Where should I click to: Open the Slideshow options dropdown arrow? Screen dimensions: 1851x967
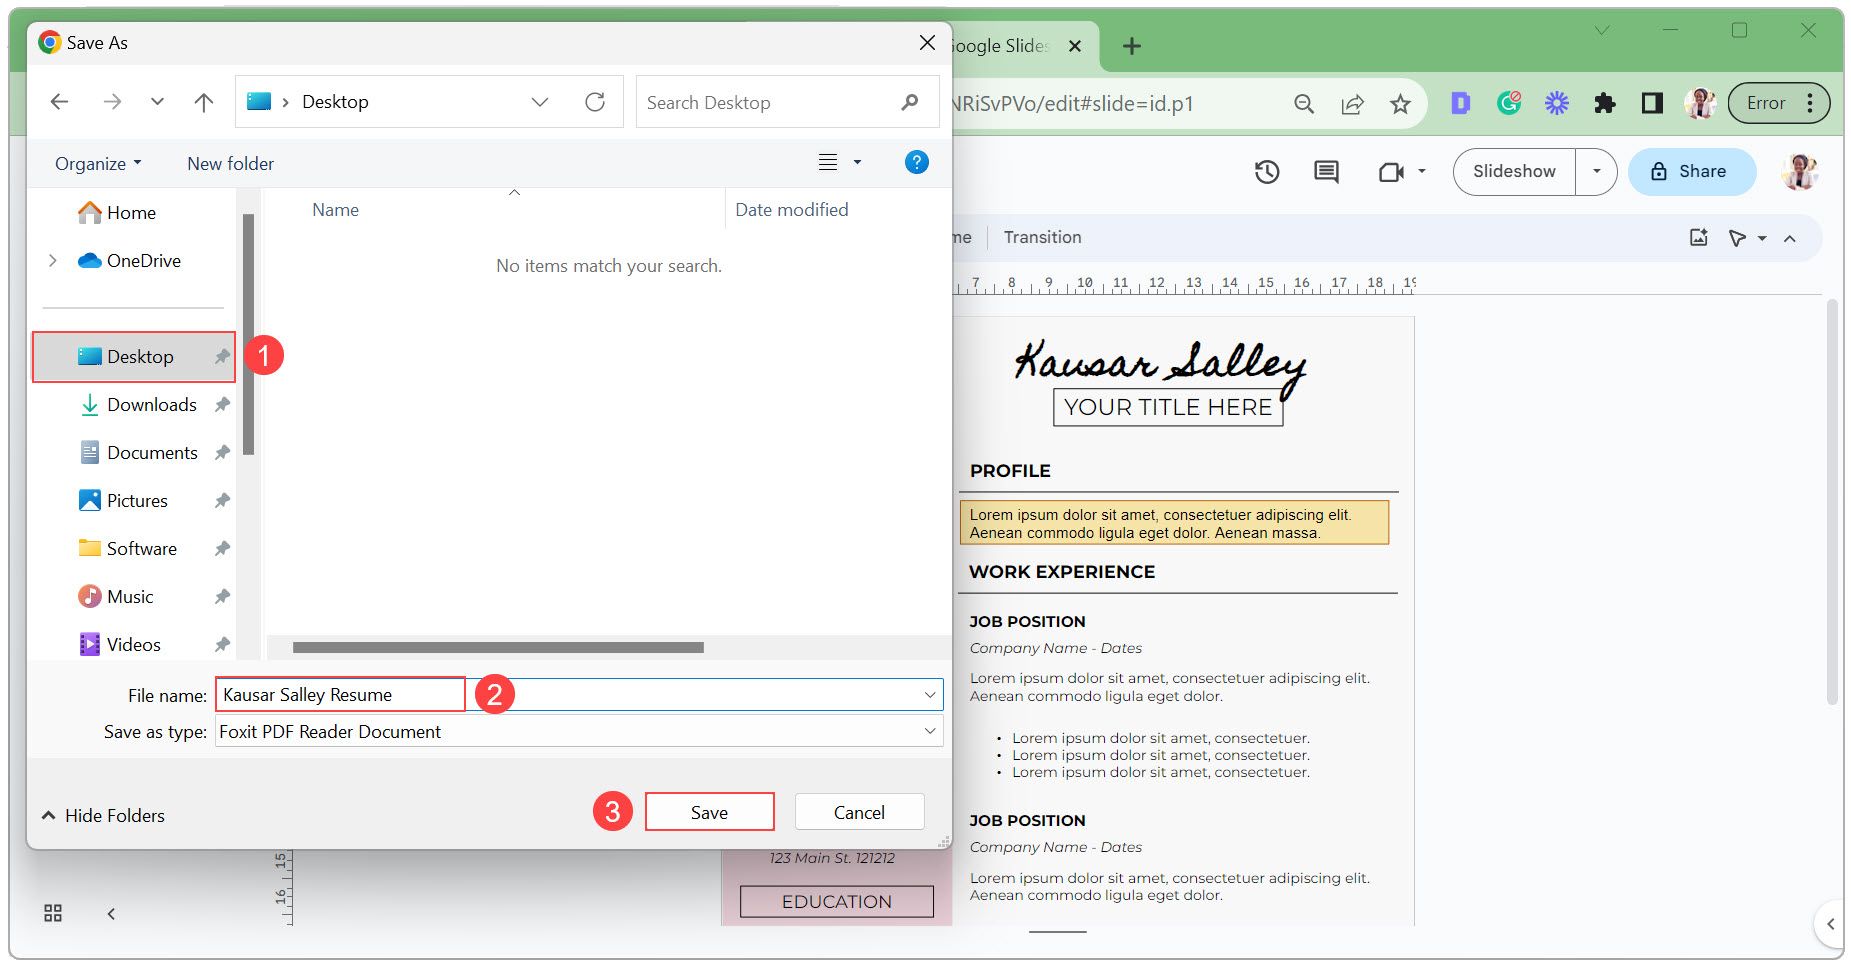click(1595, 171)
